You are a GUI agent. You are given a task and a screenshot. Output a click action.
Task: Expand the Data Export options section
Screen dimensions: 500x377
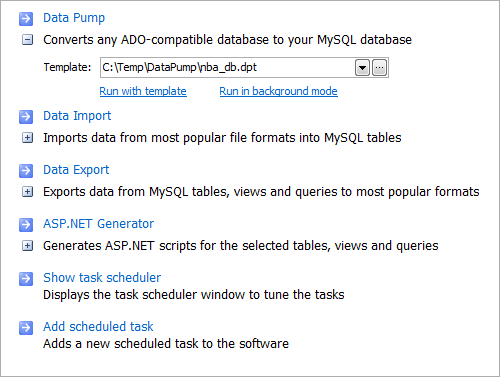(27, 192)
